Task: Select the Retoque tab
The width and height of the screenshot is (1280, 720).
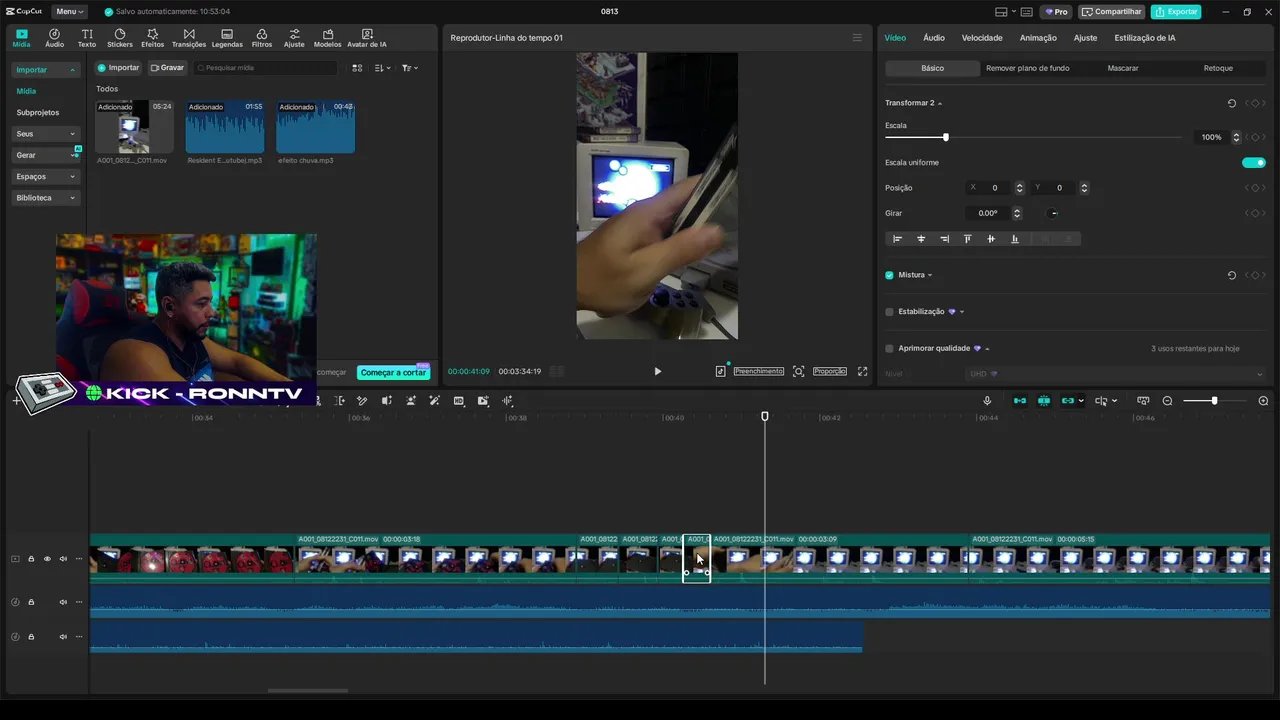Action: (x=1218, y=68)
